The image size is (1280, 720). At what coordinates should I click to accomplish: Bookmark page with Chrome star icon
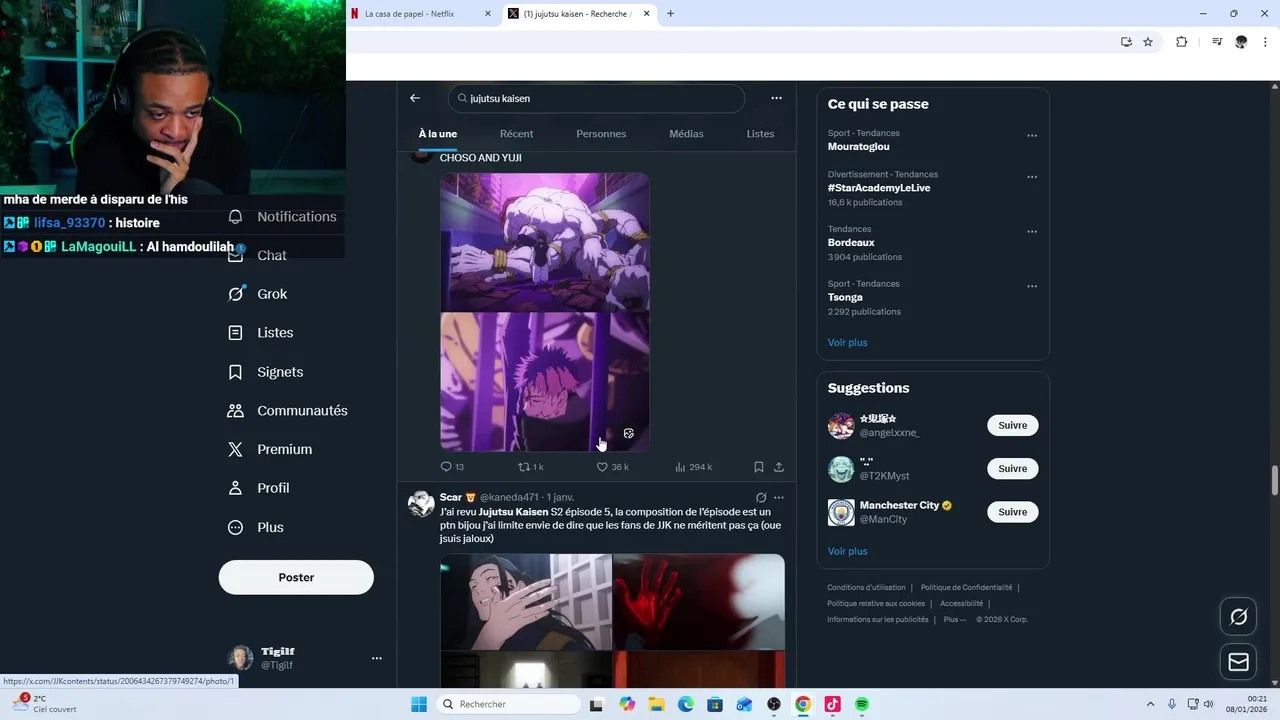[1148, 42]
